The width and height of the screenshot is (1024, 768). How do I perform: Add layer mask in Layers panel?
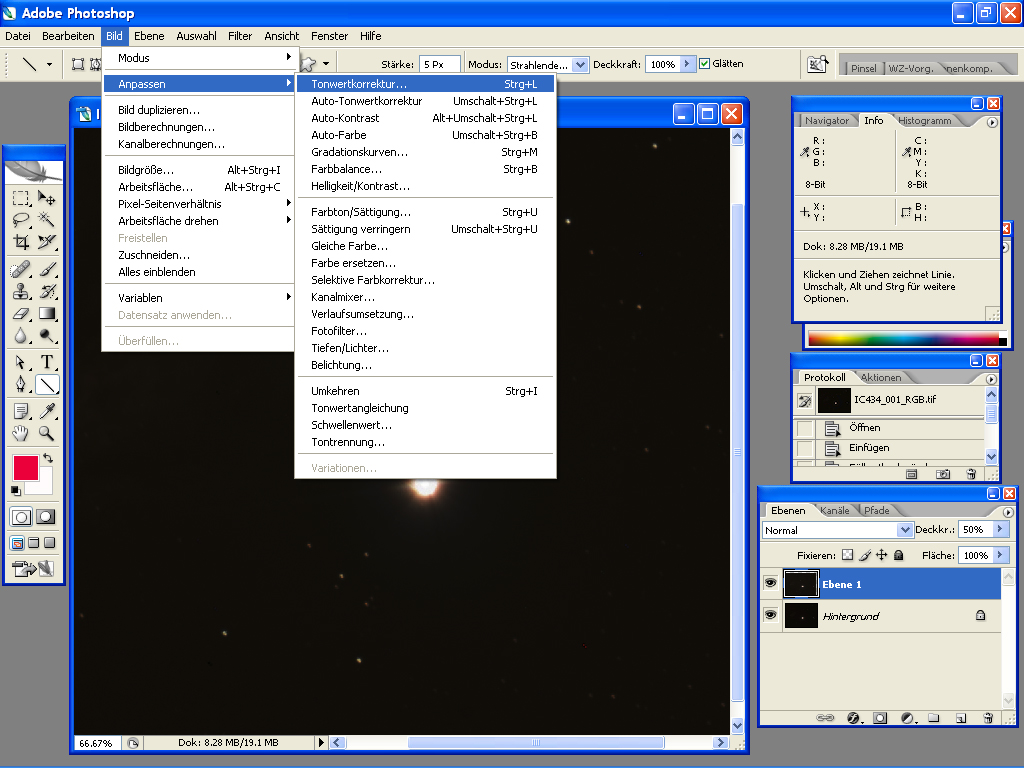click(x=880, y=718)
